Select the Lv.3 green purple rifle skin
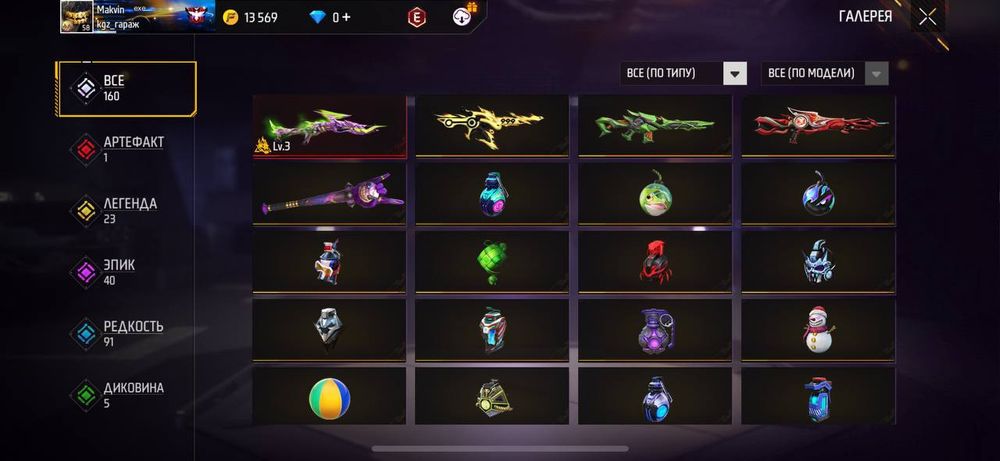This screenshot has height=461, width=1000. (329, 126)
